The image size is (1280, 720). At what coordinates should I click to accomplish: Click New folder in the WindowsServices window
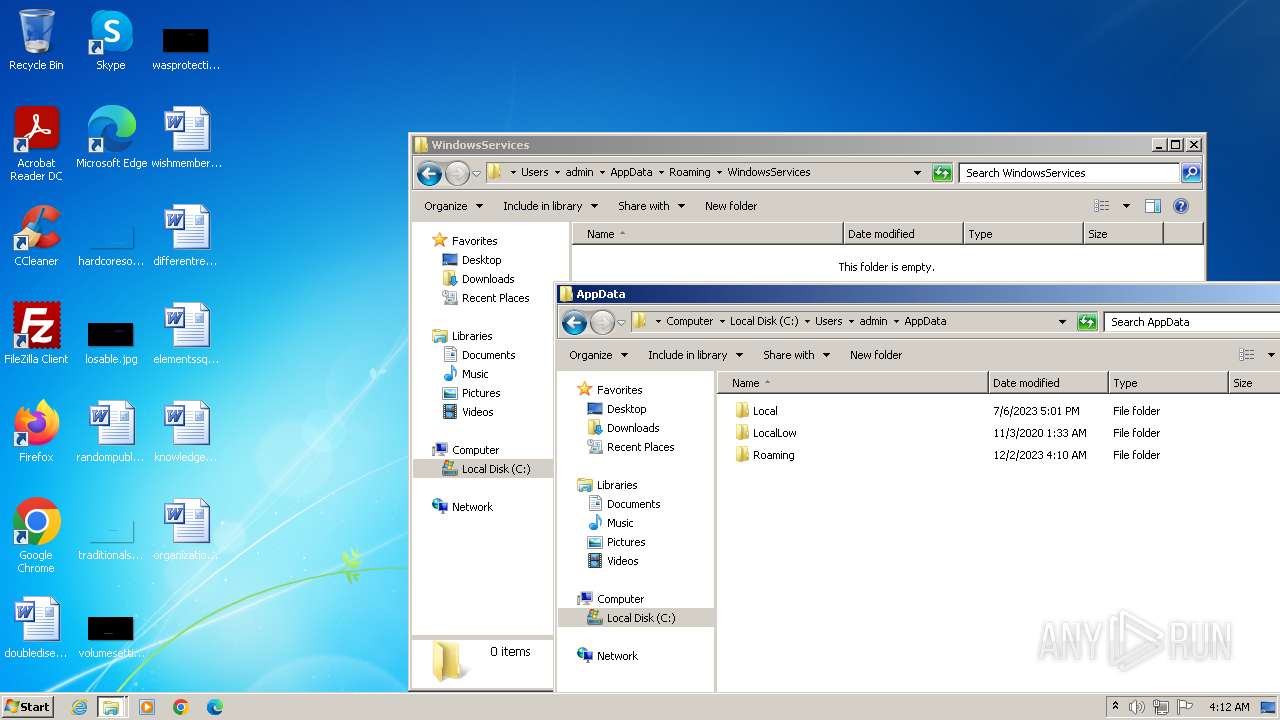[731, 206]
